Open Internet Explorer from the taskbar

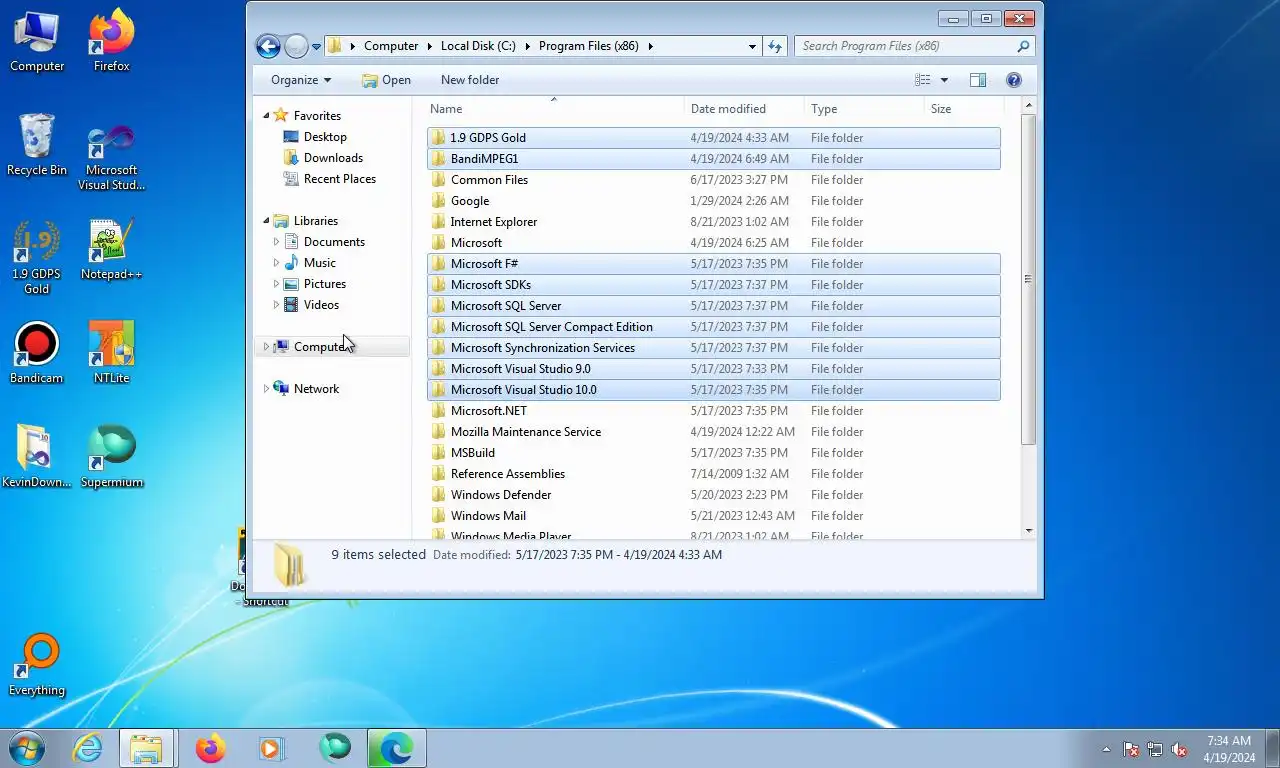(88, 748)
